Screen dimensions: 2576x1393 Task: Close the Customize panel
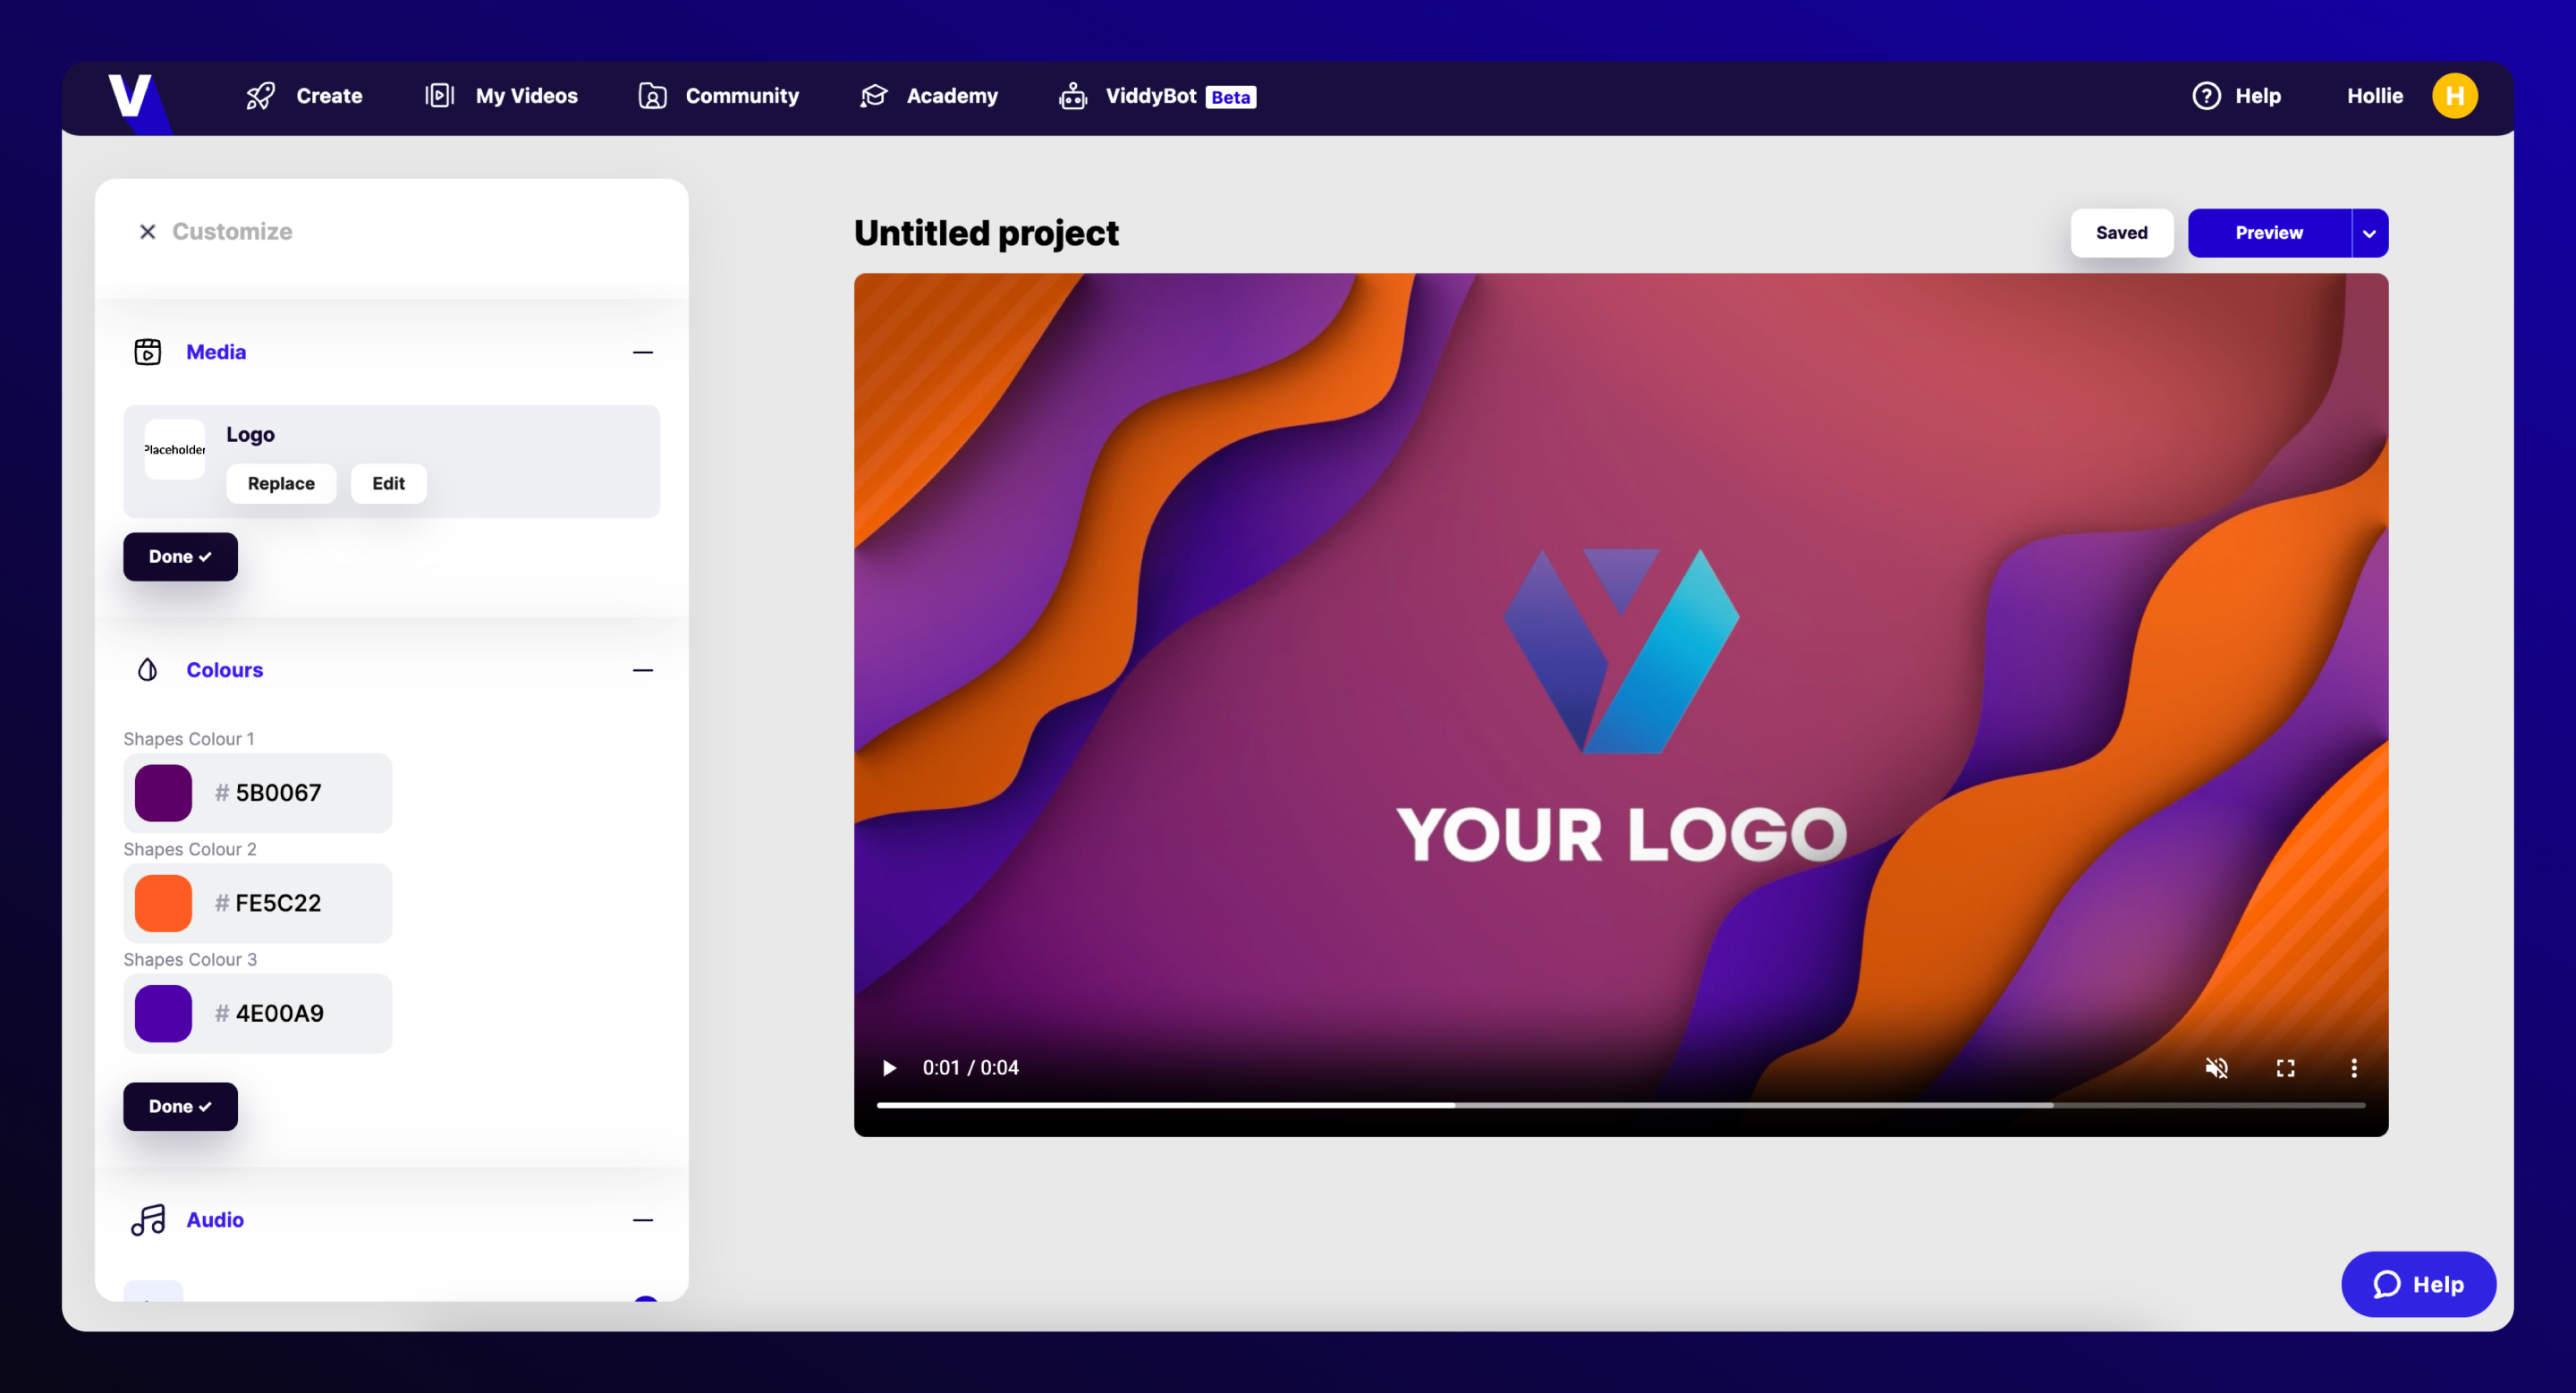(x=147, y=232)
